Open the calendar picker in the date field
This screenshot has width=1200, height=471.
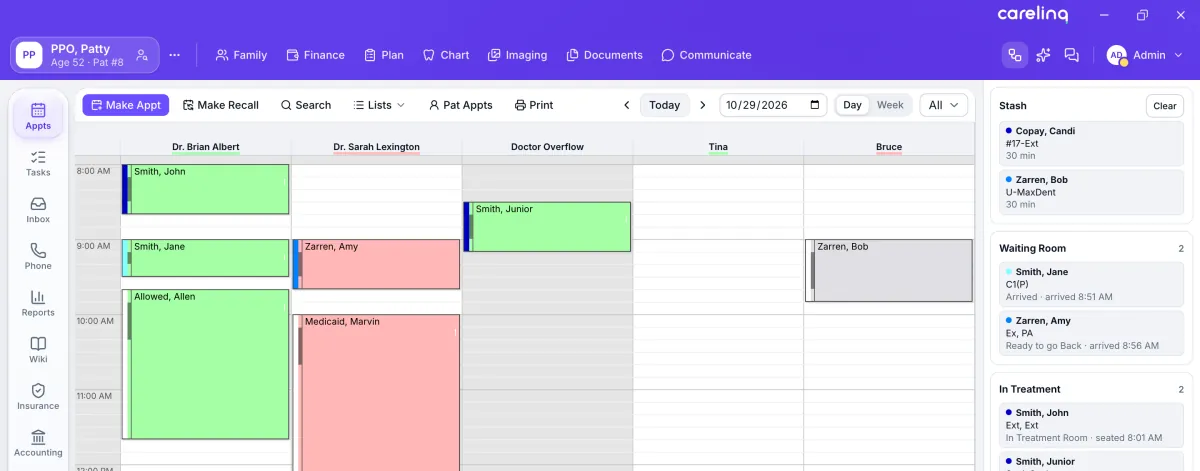click(815, 105)
